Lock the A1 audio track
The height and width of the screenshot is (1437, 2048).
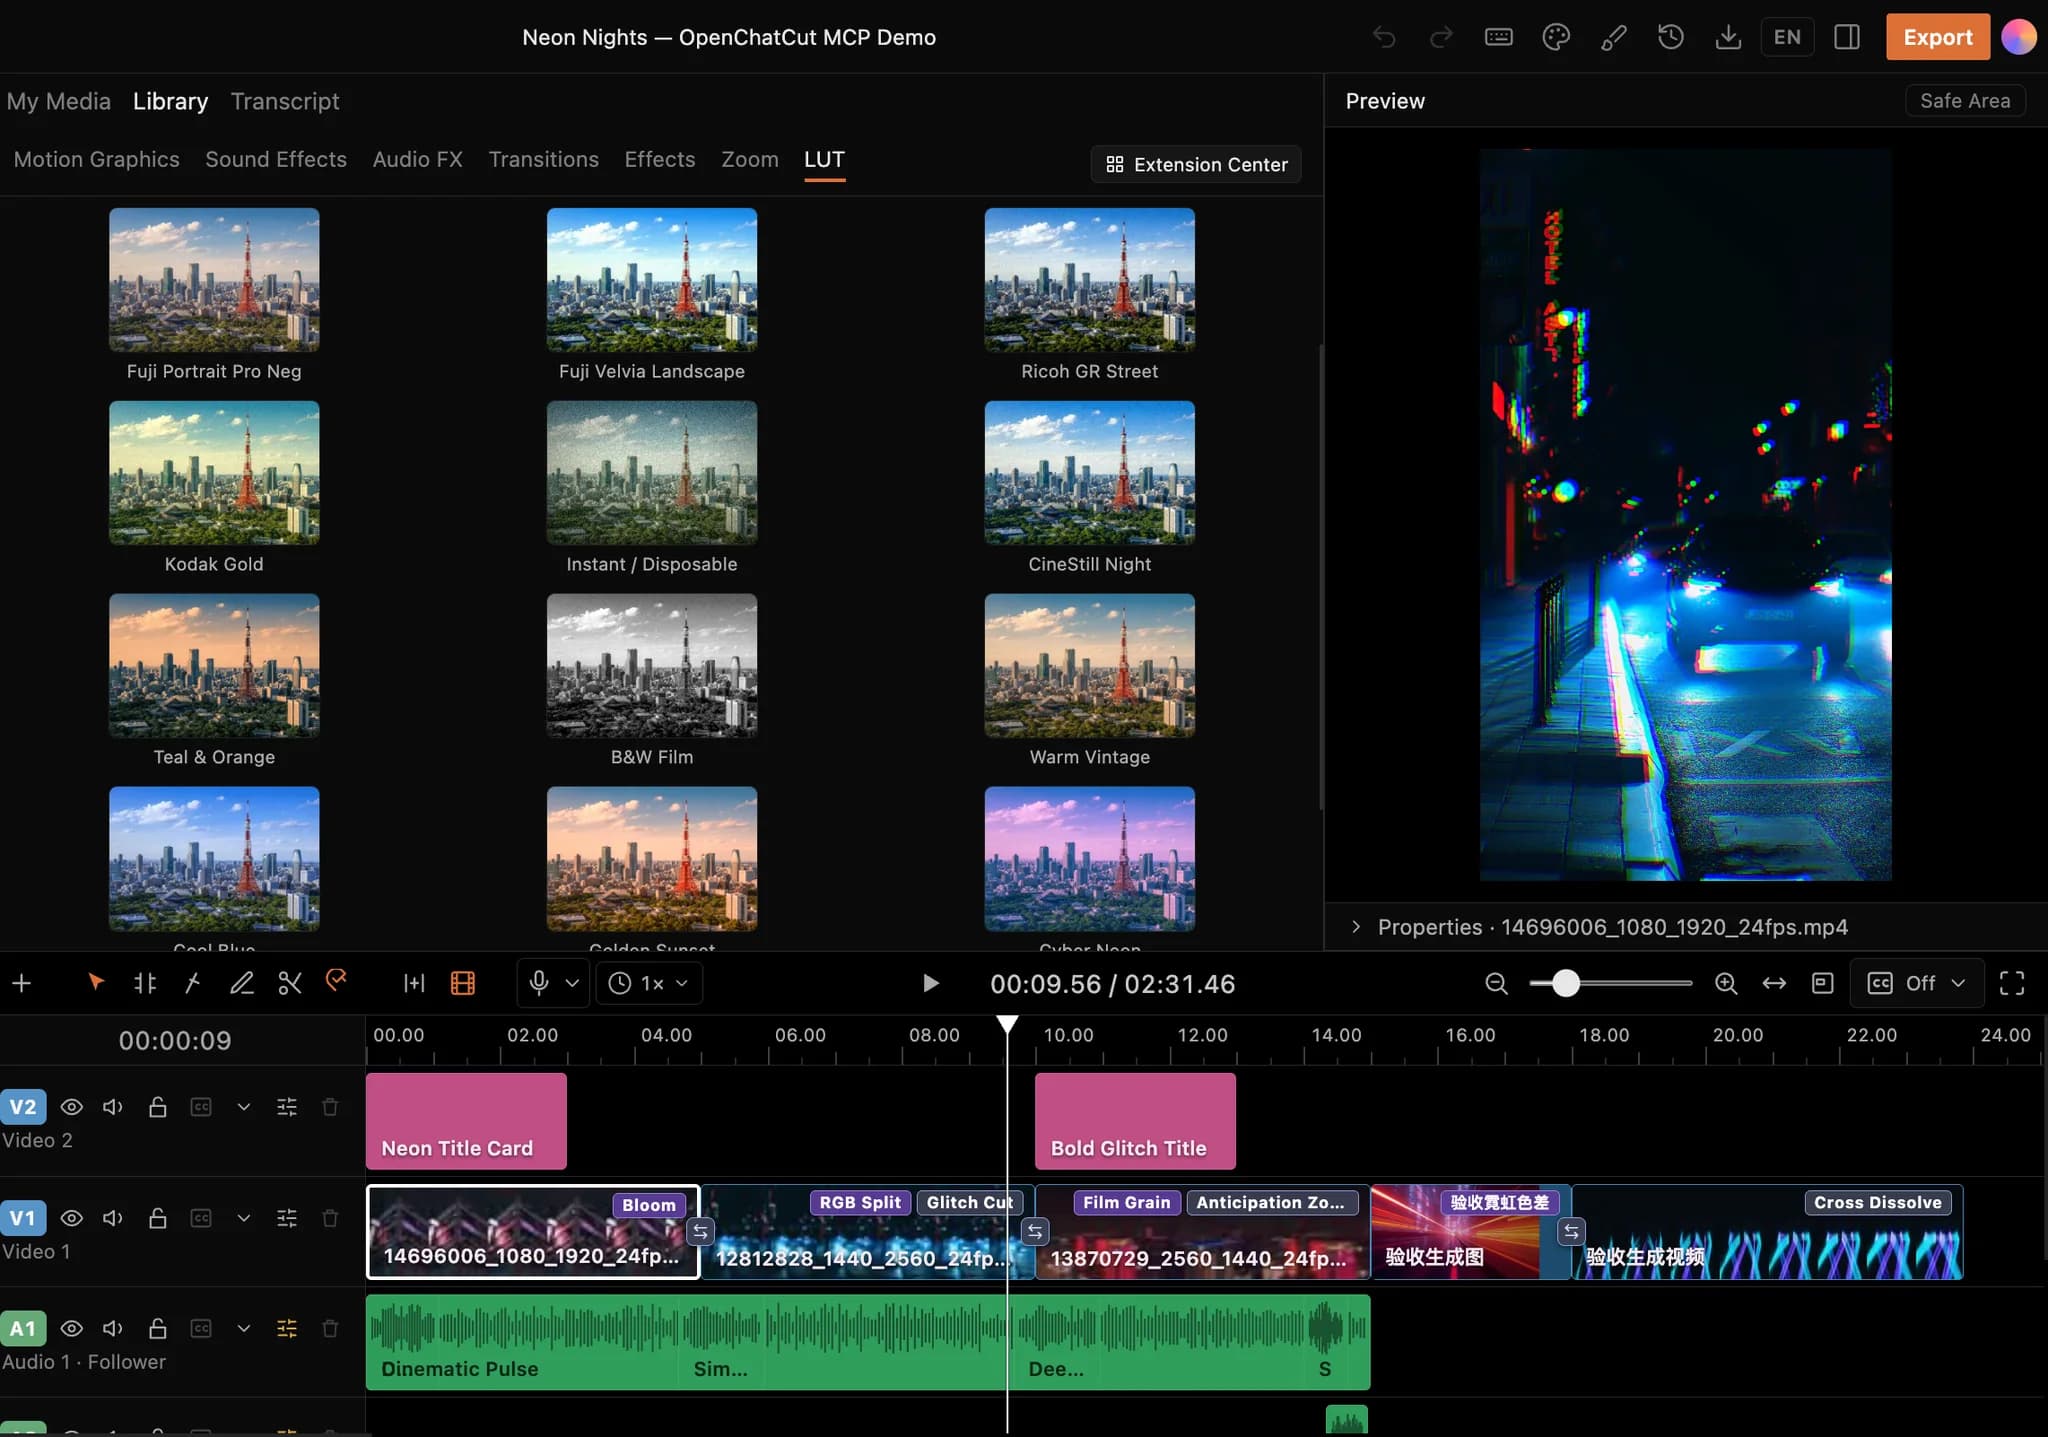click(x=157, y=1328)
